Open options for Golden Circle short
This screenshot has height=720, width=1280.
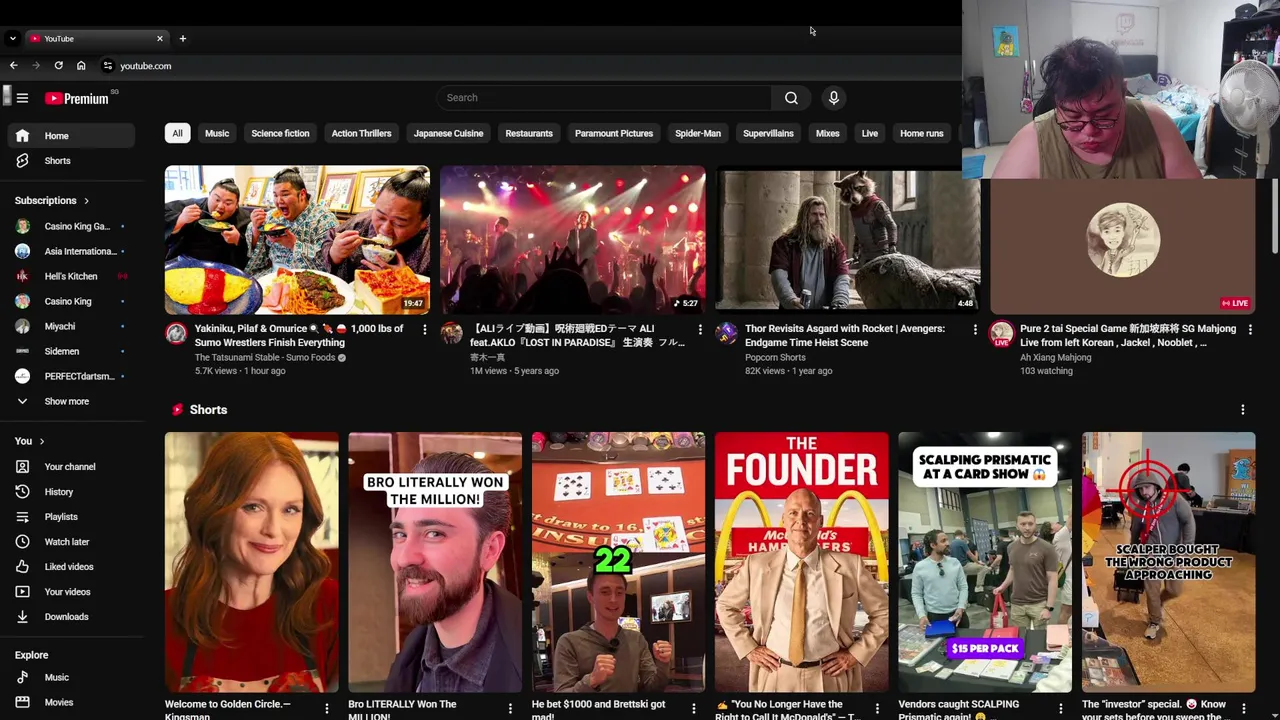[x=326, y=709]
